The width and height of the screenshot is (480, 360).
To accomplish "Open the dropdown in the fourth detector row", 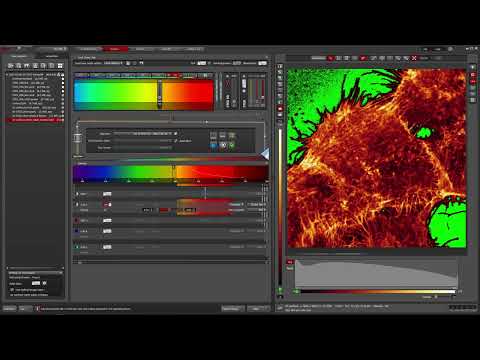I will click(236, 231).
